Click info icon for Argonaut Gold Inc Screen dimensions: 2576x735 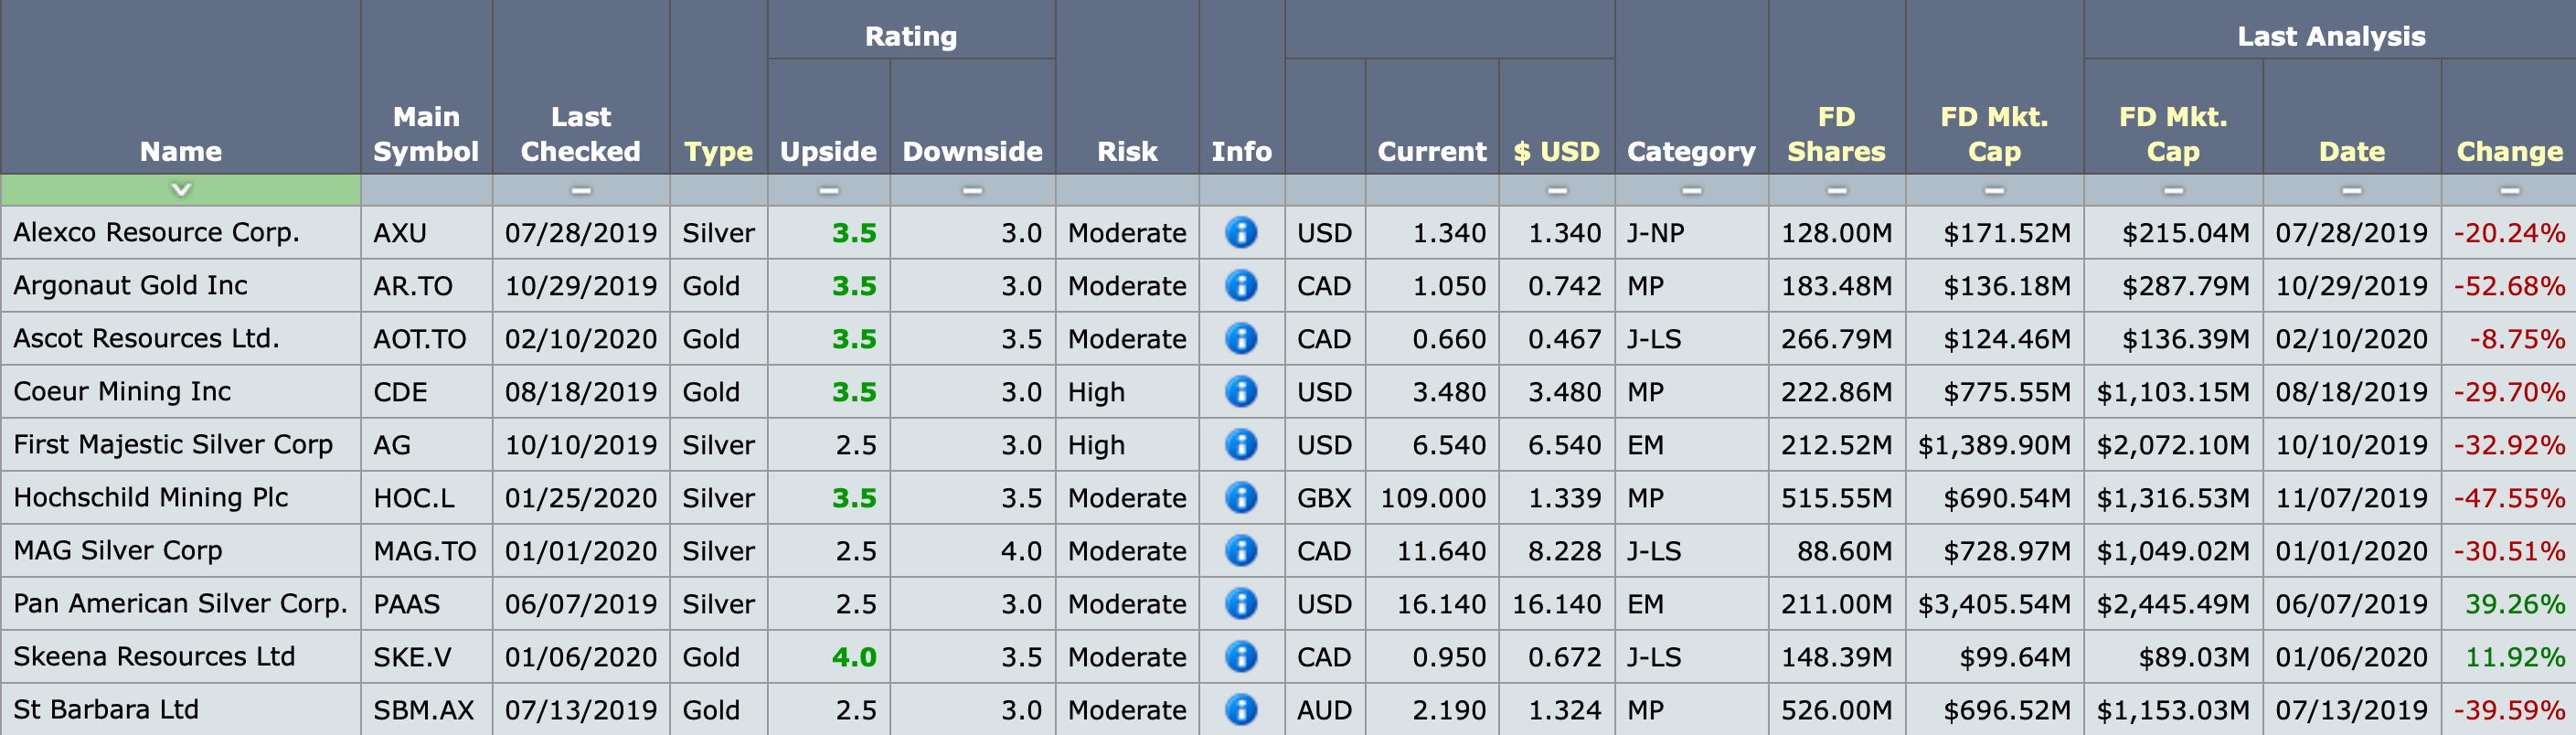pyautogui.click(x=1240, y=286)
